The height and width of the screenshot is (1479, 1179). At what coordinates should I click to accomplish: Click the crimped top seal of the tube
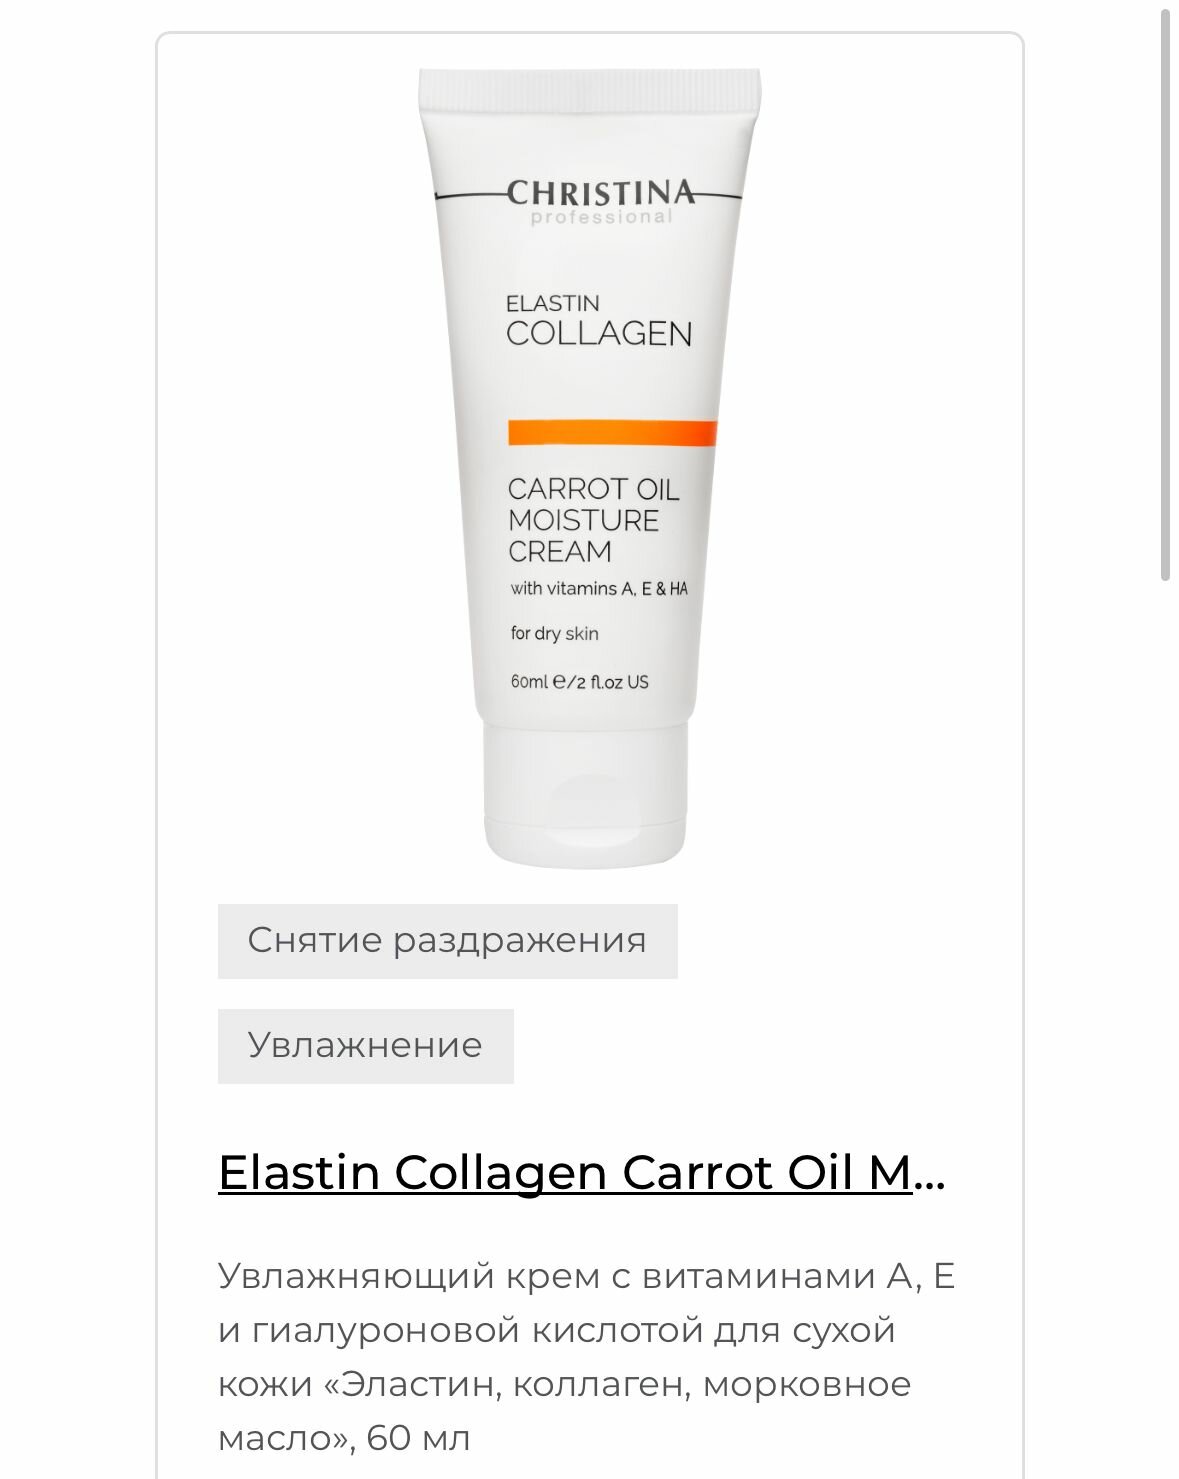click(590, 87)
